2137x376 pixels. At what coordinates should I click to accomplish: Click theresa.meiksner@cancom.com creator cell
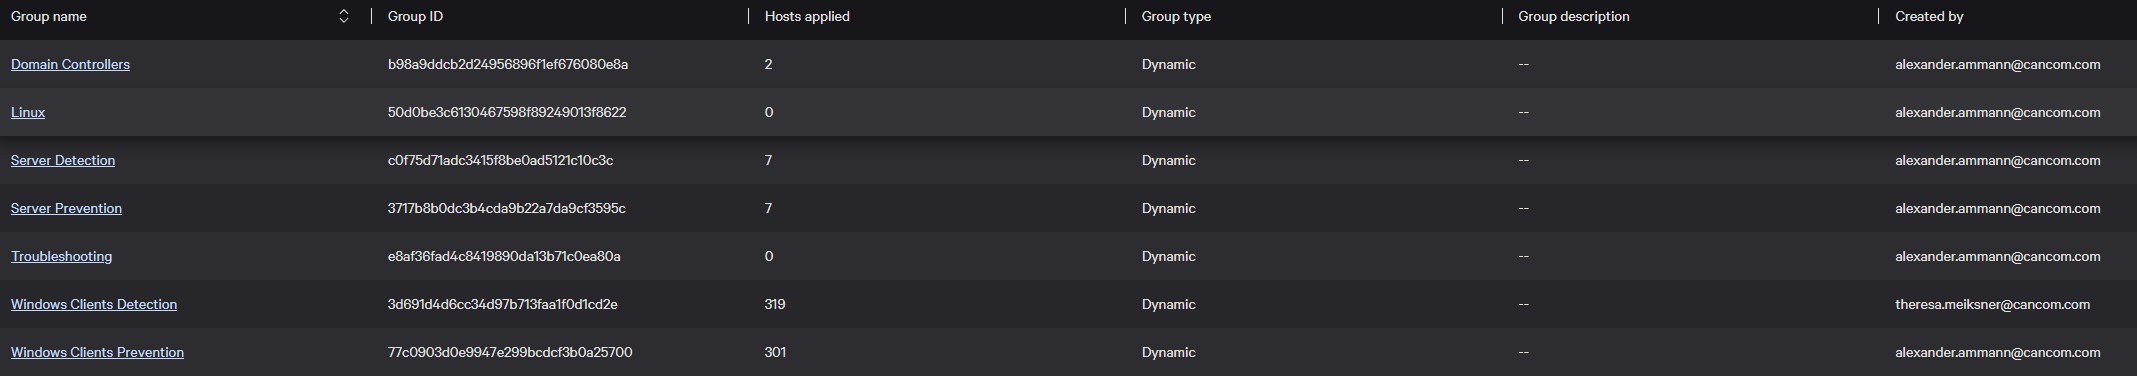point(1992,304)
